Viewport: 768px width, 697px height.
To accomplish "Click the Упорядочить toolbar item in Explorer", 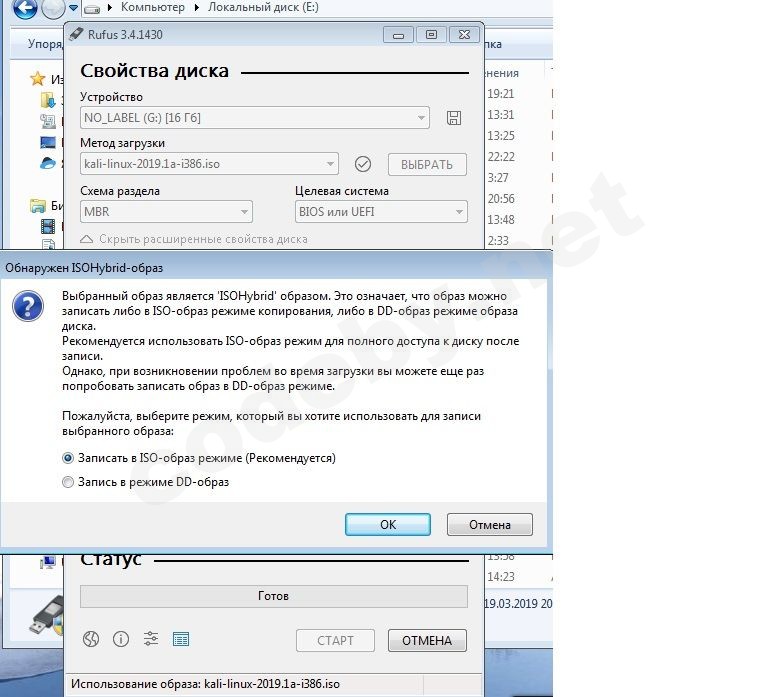I will (45, 44).
